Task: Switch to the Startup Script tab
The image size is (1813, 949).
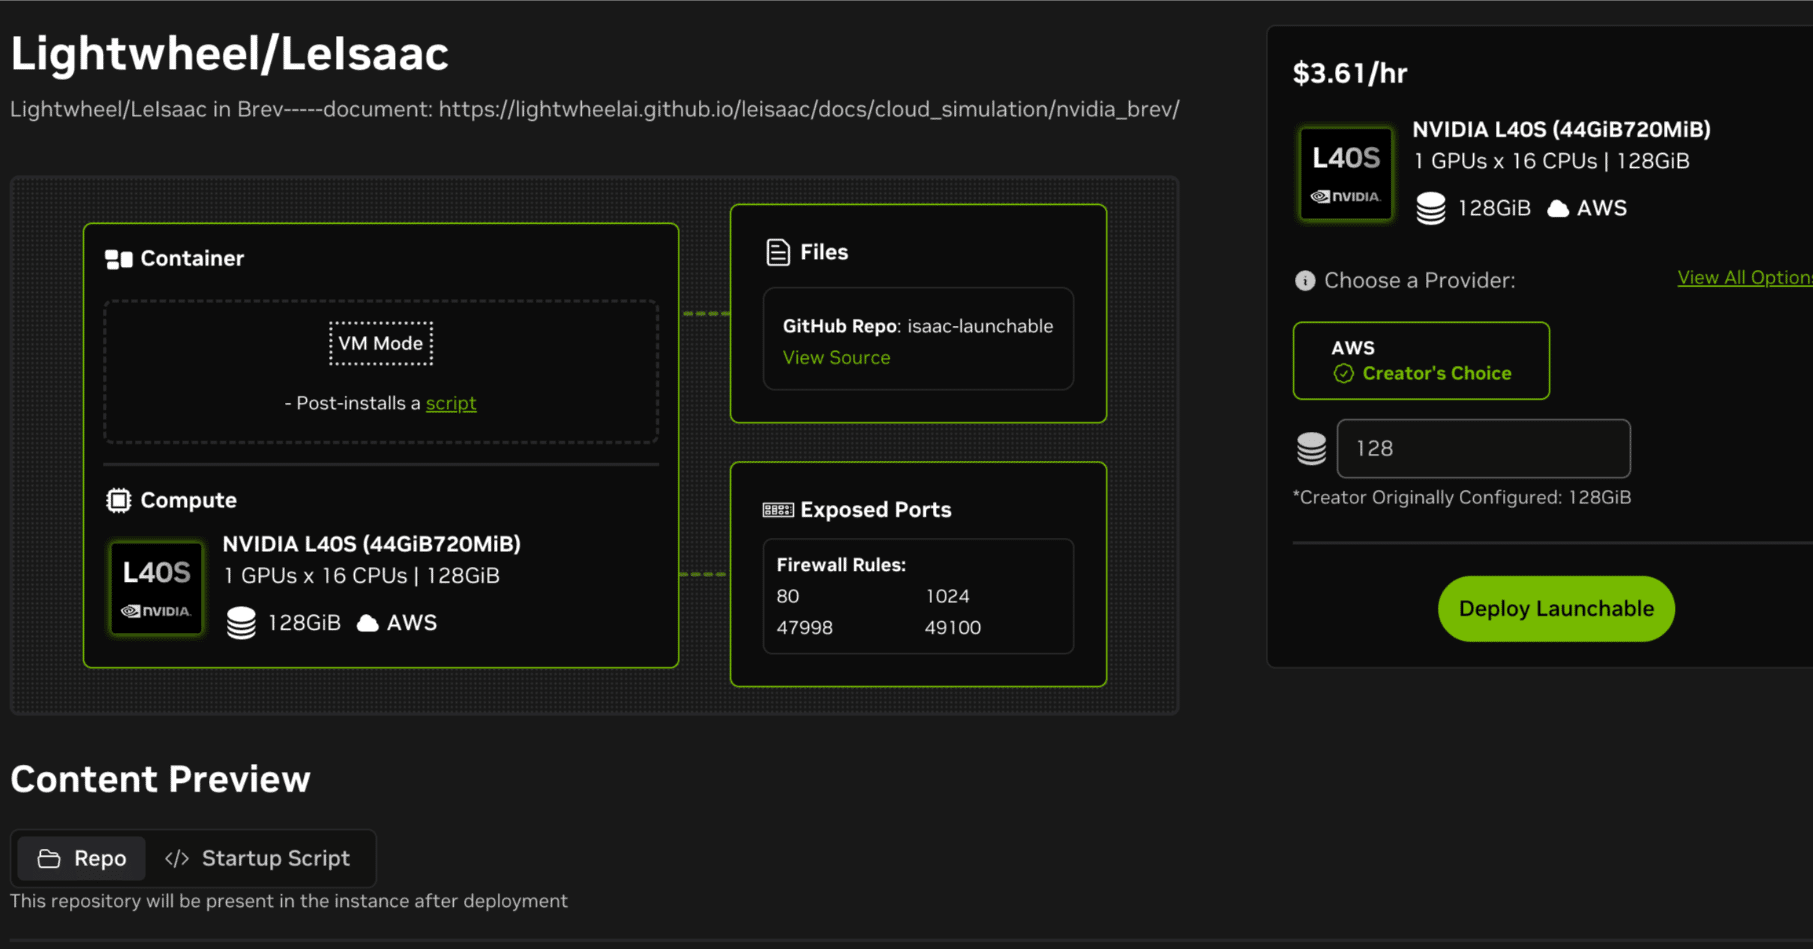Action: [258, 858]
